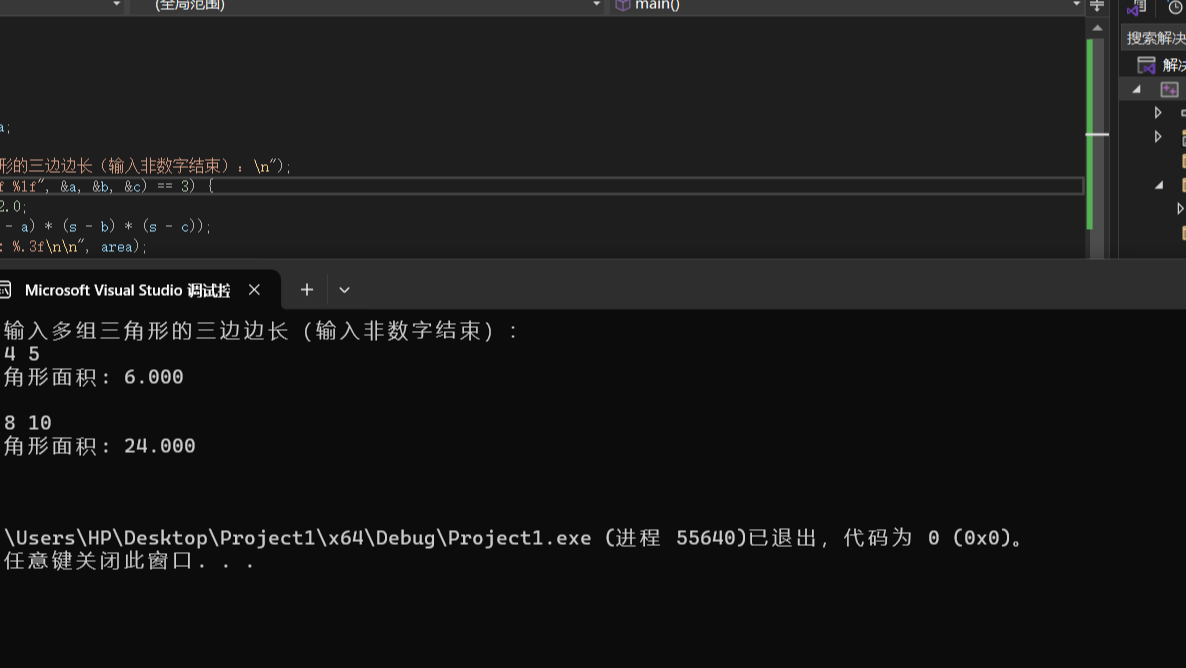This screenshot has width=1186, height=668.
Task: Click the Project1.exe exit message line
Action: pos(514,538)
